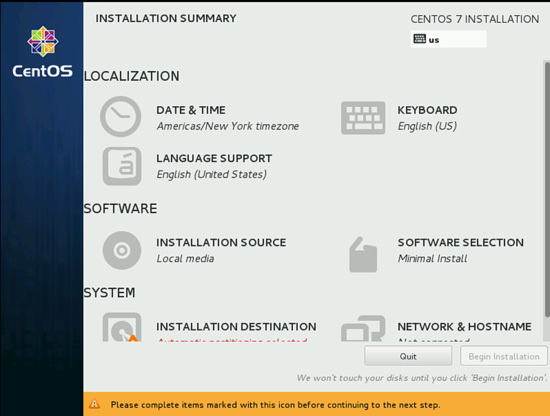Click the Installation Destination hard drive icon
Screen dimensions: 550x416
122,327
